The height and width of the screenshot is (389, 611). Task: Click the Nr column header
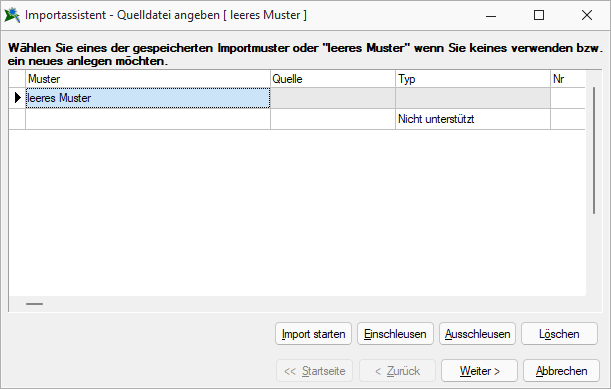[x=568, y=79]
